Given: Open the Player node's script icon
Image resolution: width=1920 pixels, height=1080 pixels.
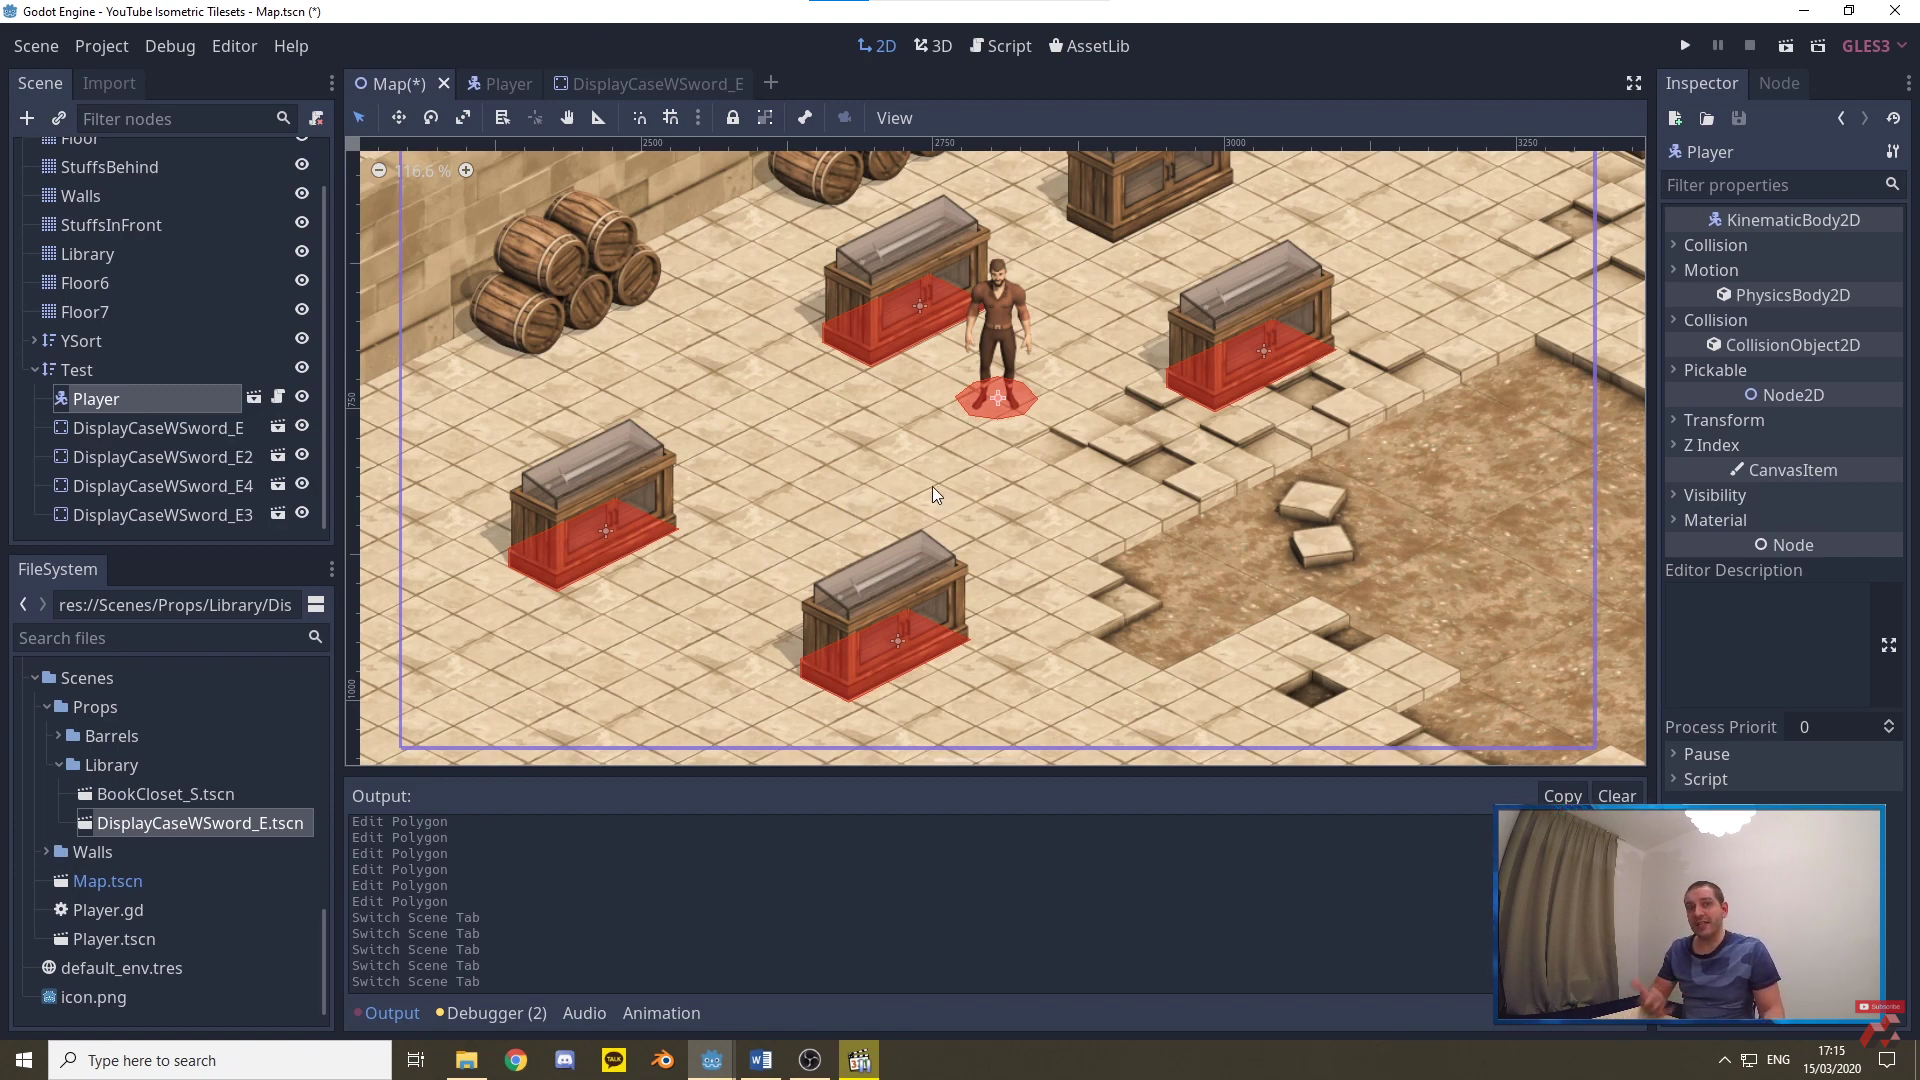Looking at the screenshot, I should click(x=278, y=398).
